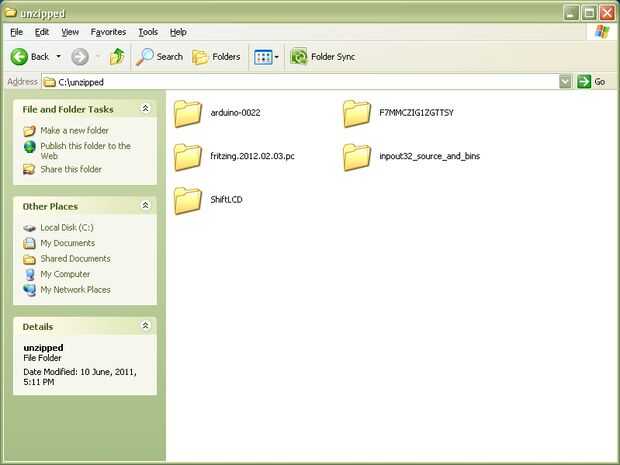Maximize the unzipped window
The image size is (620, 465).
[x=589, y=13]
